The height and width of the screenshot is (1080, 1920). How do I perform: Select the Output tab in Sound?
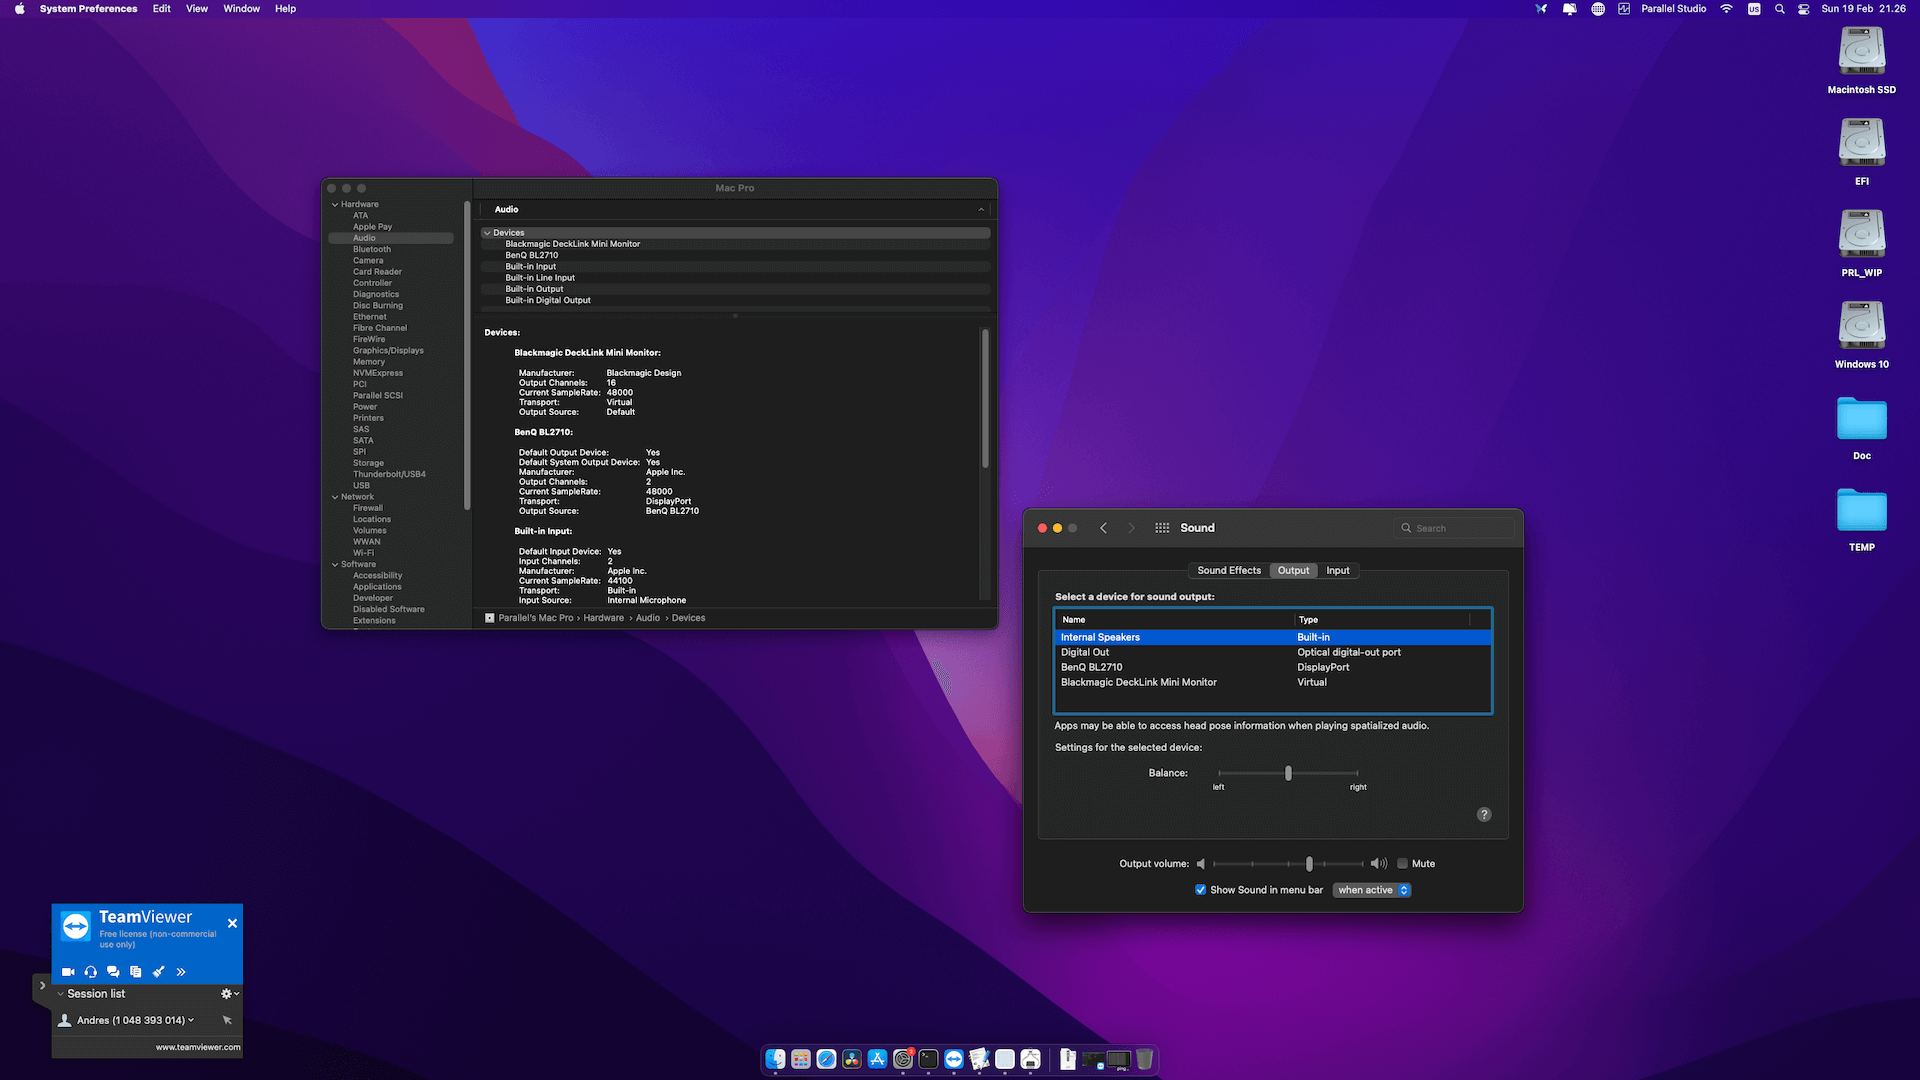(x=1293, y=570)
